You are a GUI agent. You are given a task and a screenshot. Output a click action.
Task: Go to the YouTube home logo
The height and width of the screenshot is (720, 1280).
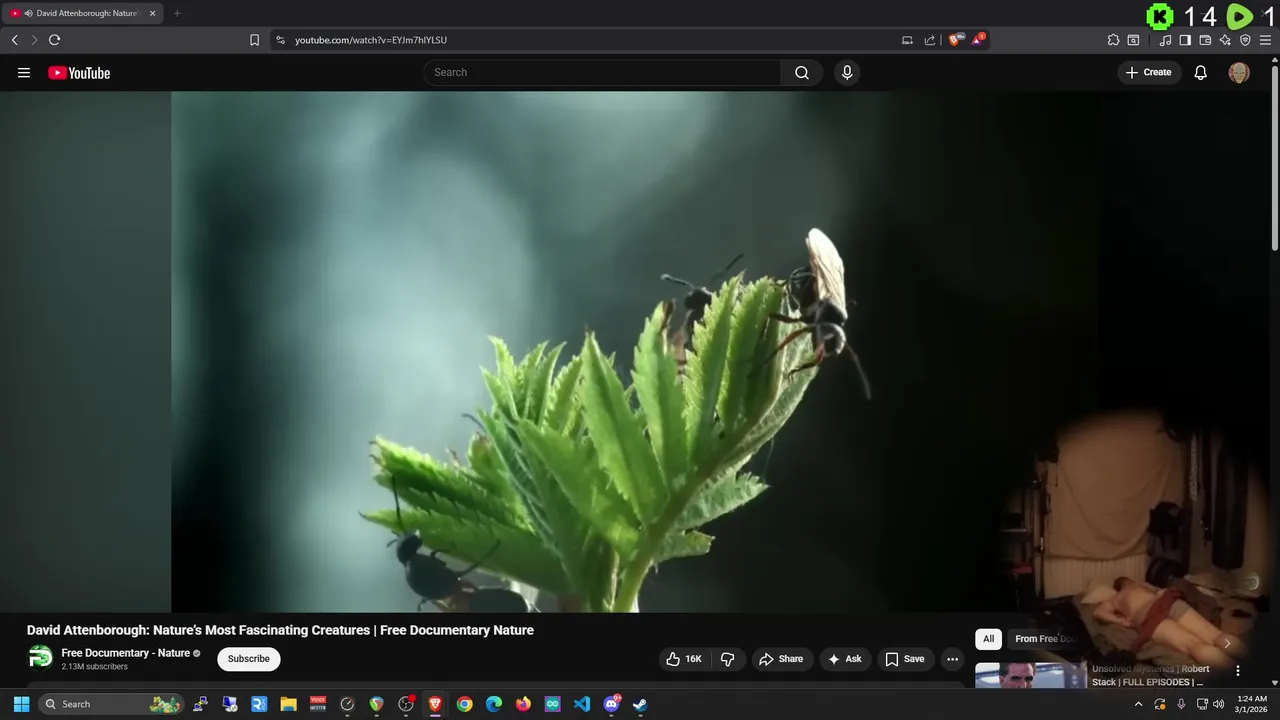point(79,73)
